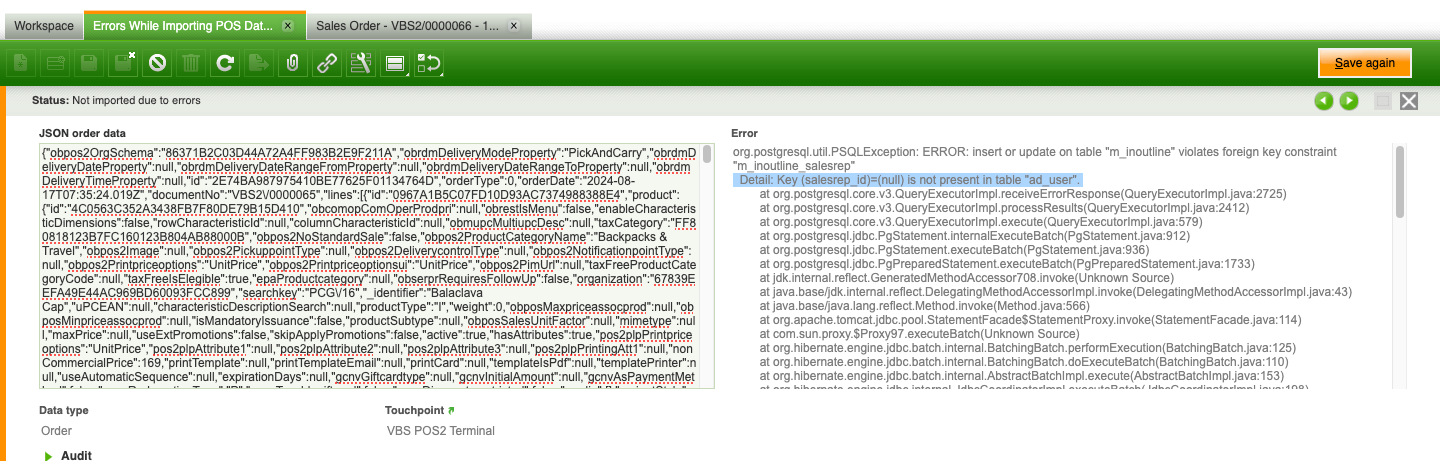Open the form/grid view layout dropdown

(394, 64)
